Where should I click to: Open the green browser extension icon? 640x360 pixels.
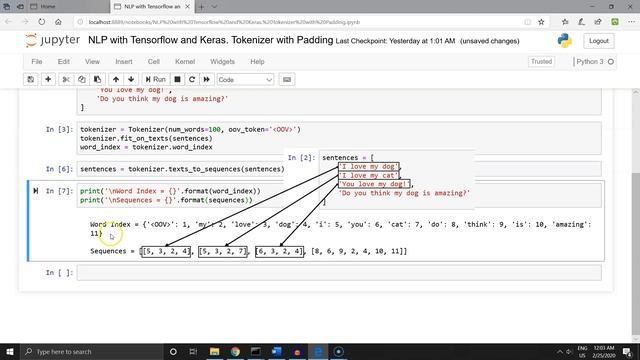pos(615,22)
